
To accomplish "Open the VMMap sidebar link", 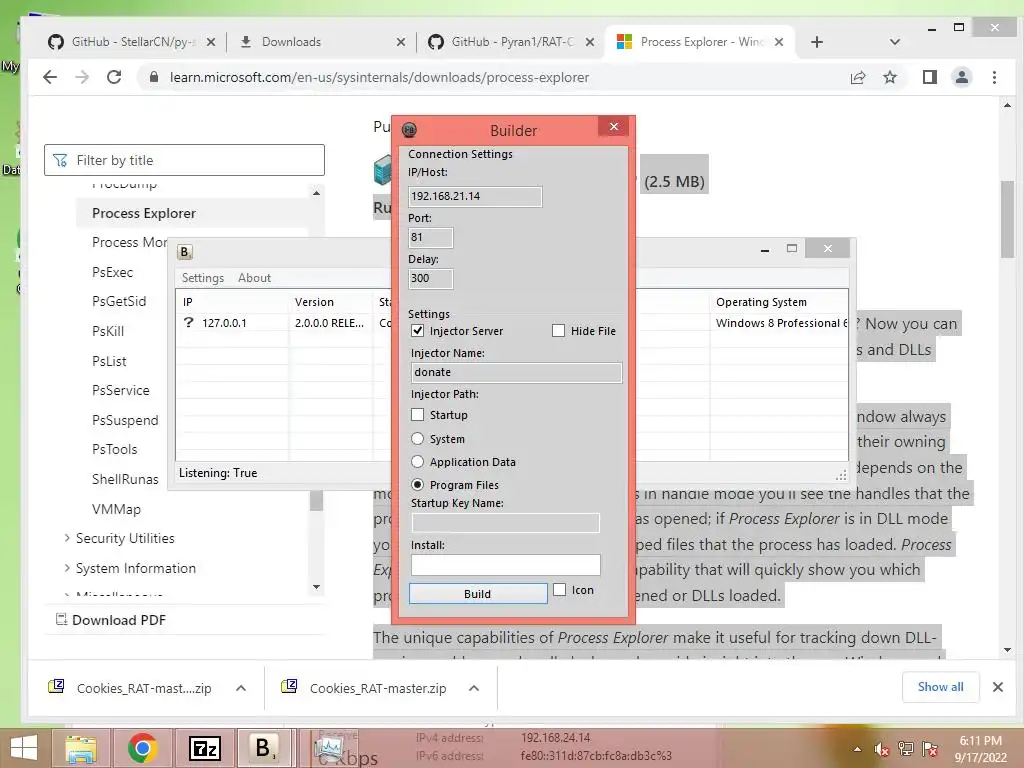I will click(116, 509).
